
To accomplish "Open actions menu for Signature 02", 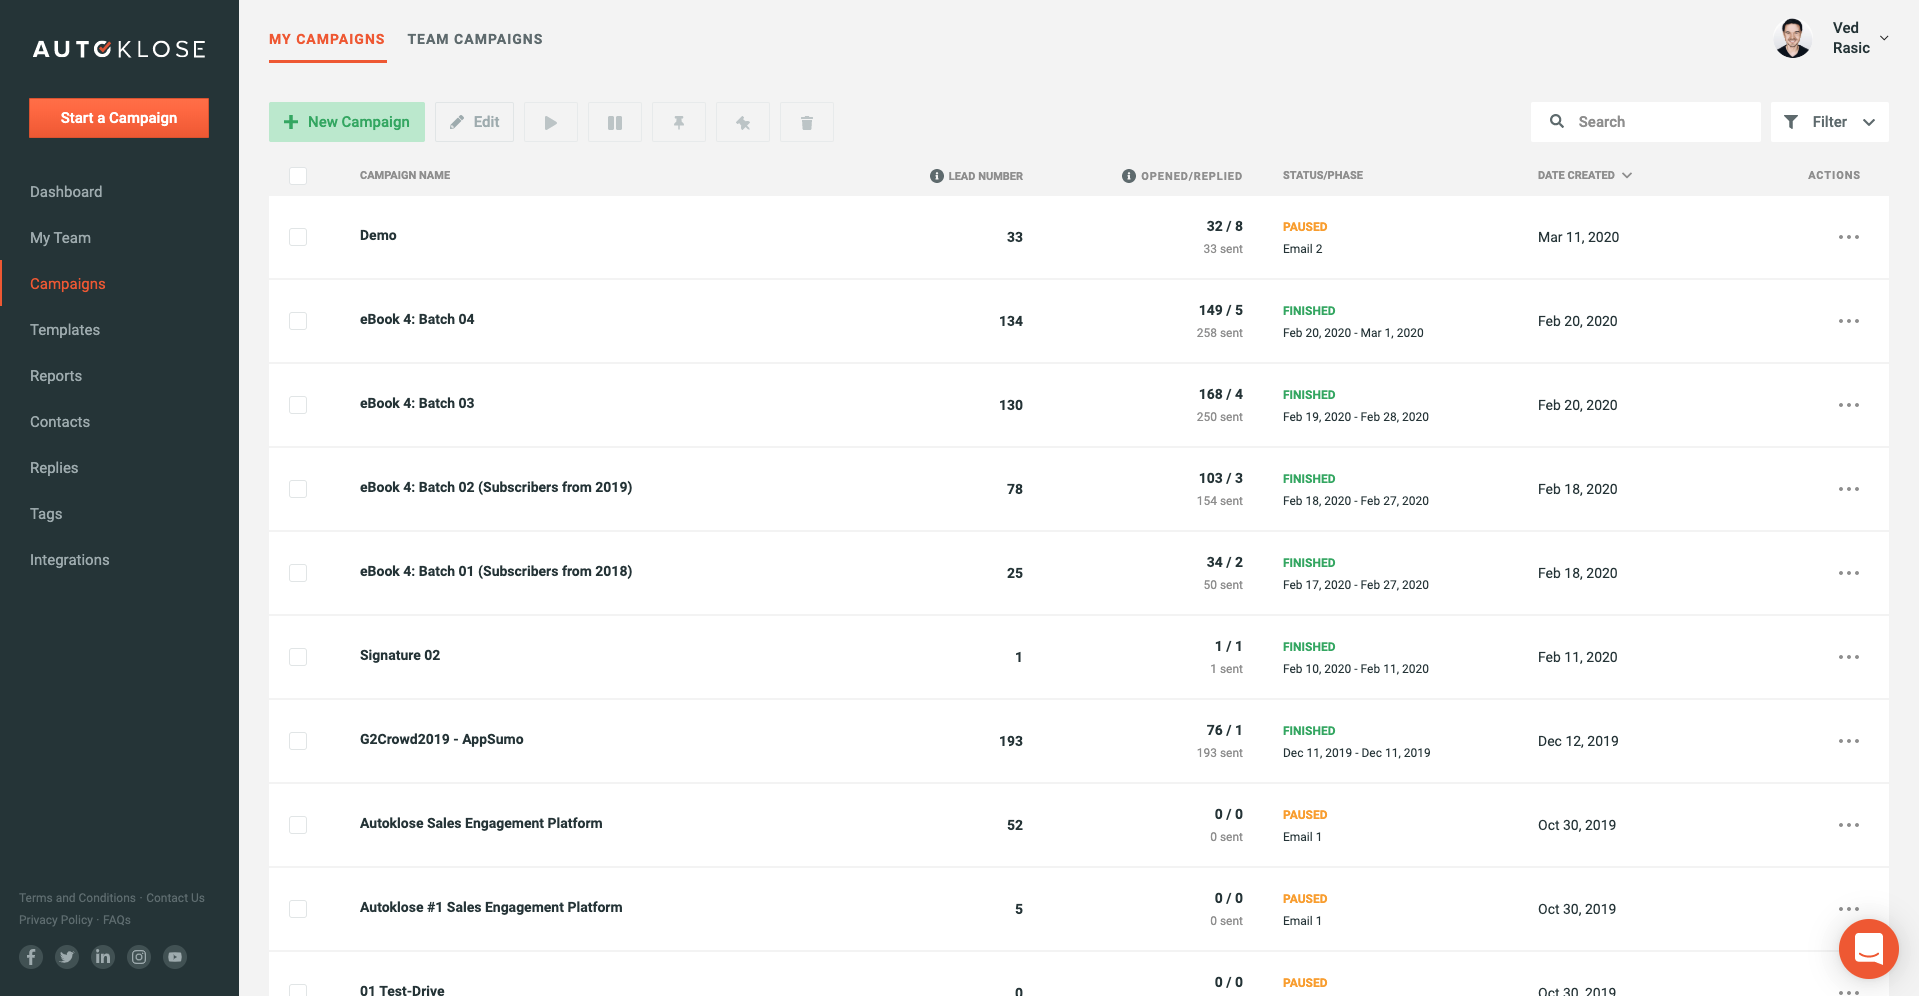I will coord(1848,657).
